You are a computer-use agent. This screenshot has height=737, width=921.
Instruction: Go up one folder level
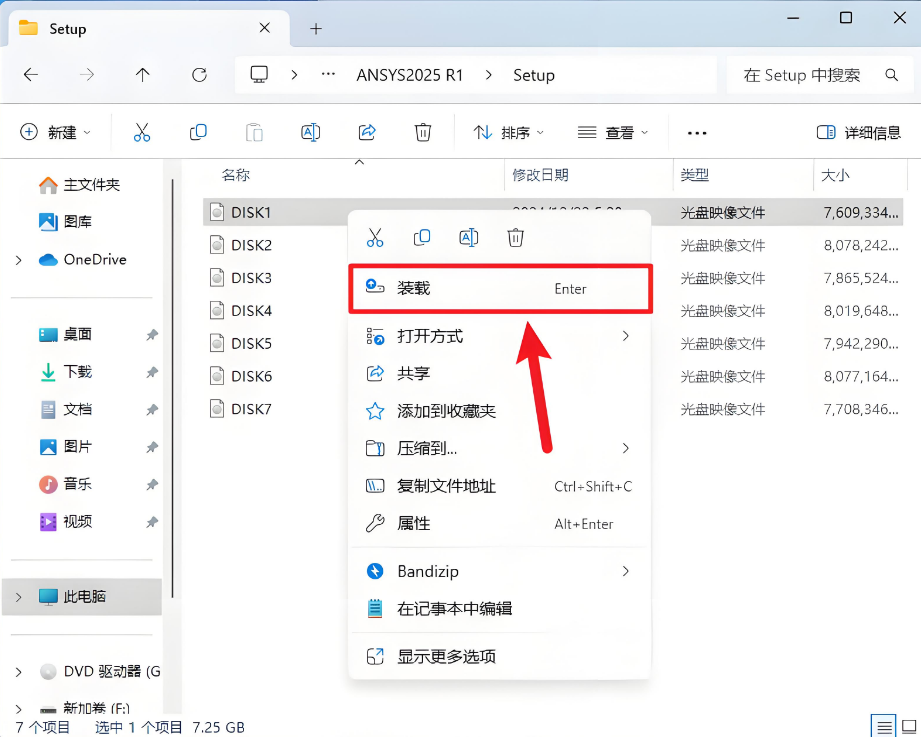pyautogui.click(x=143, y=75)
